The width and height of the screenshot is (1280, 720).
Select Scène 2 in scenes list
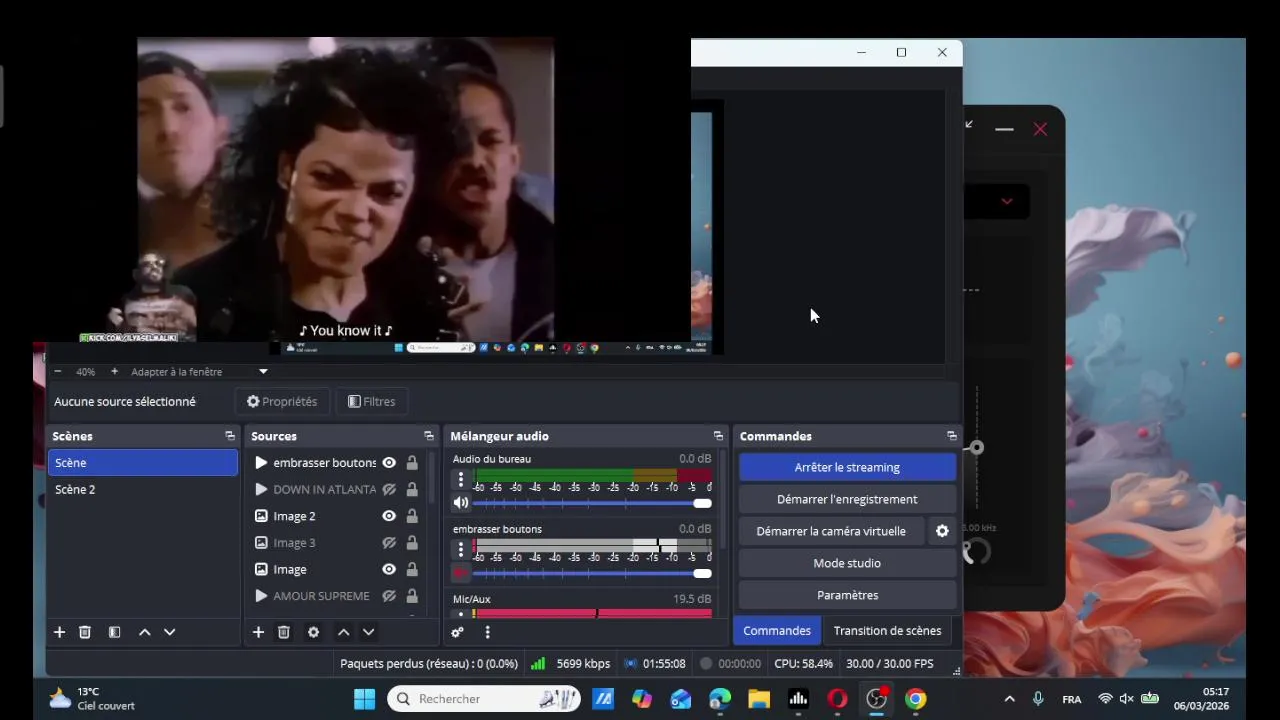tap(143, 490)
